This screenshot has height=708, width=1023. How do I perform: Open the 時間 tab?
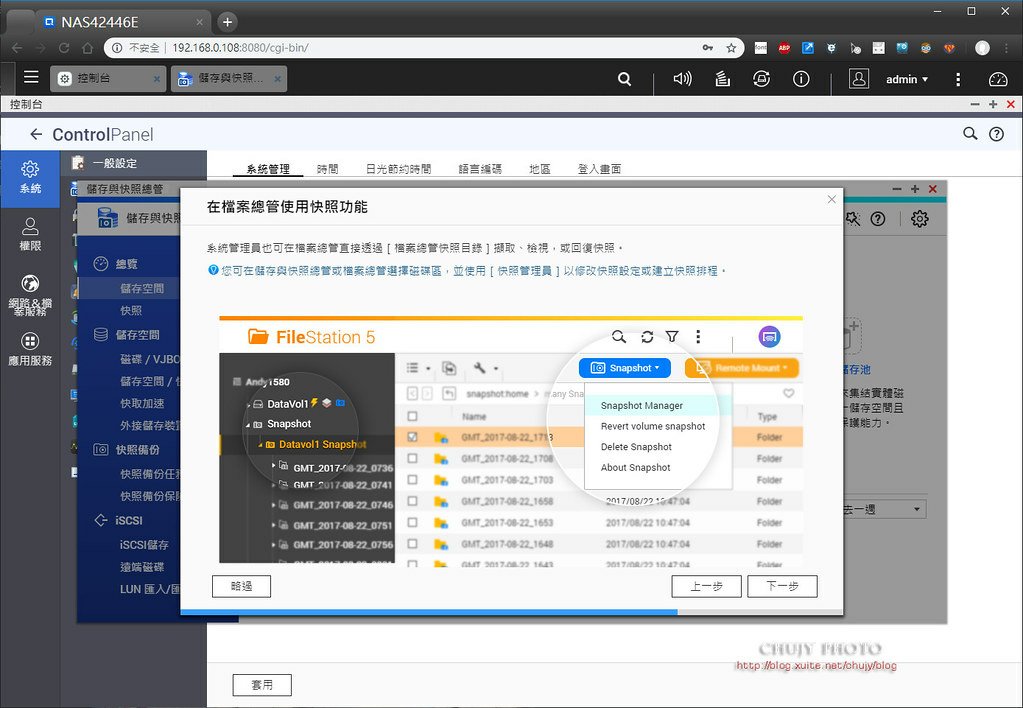pyautogui.click(x=328, y=169)
